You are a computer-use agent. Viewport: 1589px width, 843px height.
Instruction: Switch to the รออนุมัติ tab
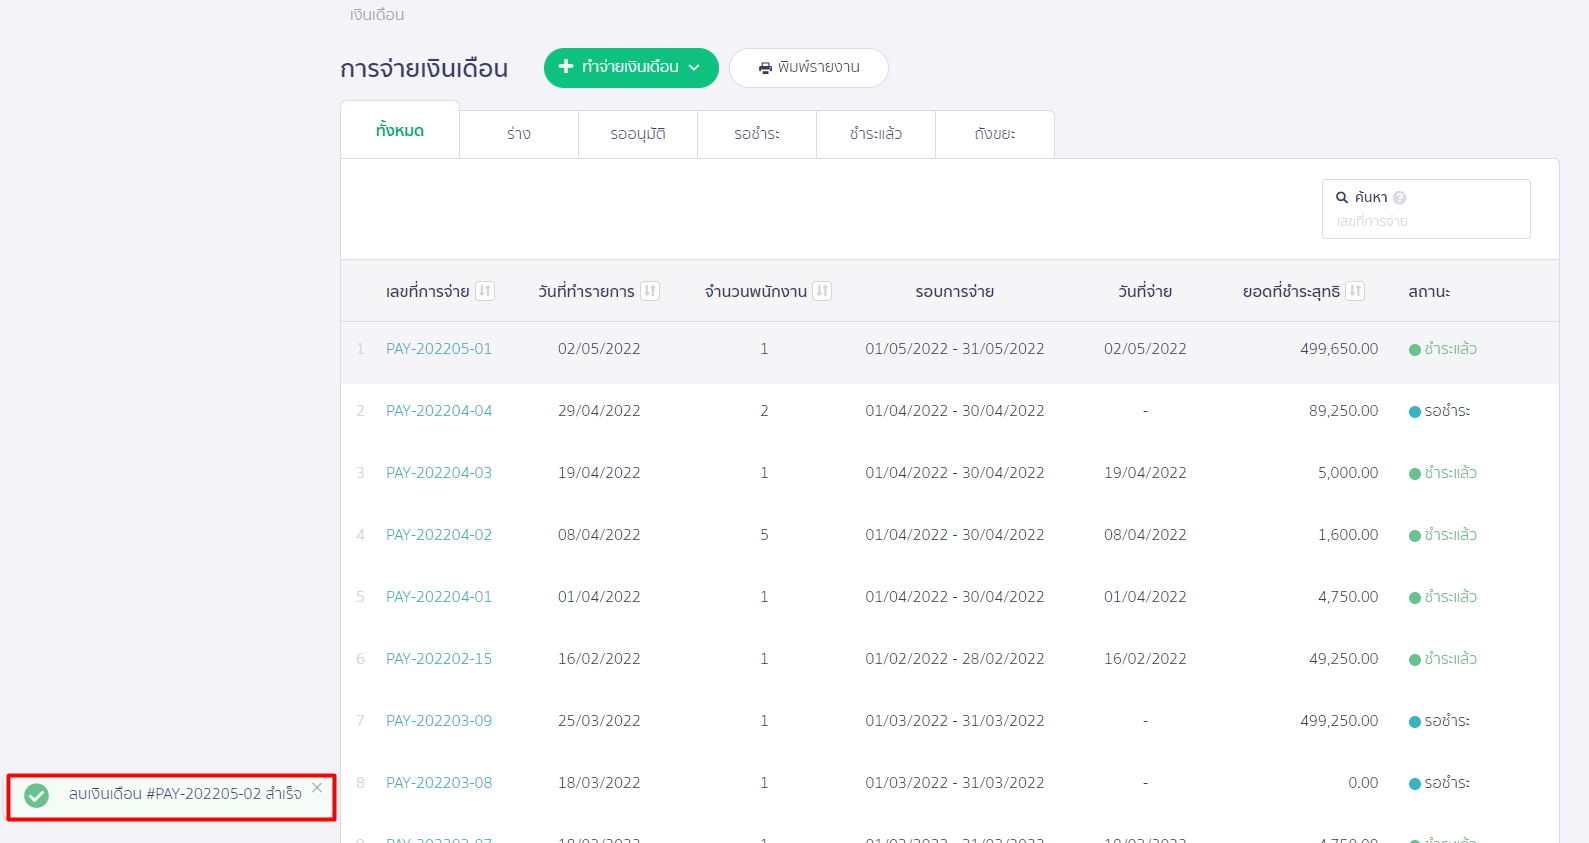637,134
